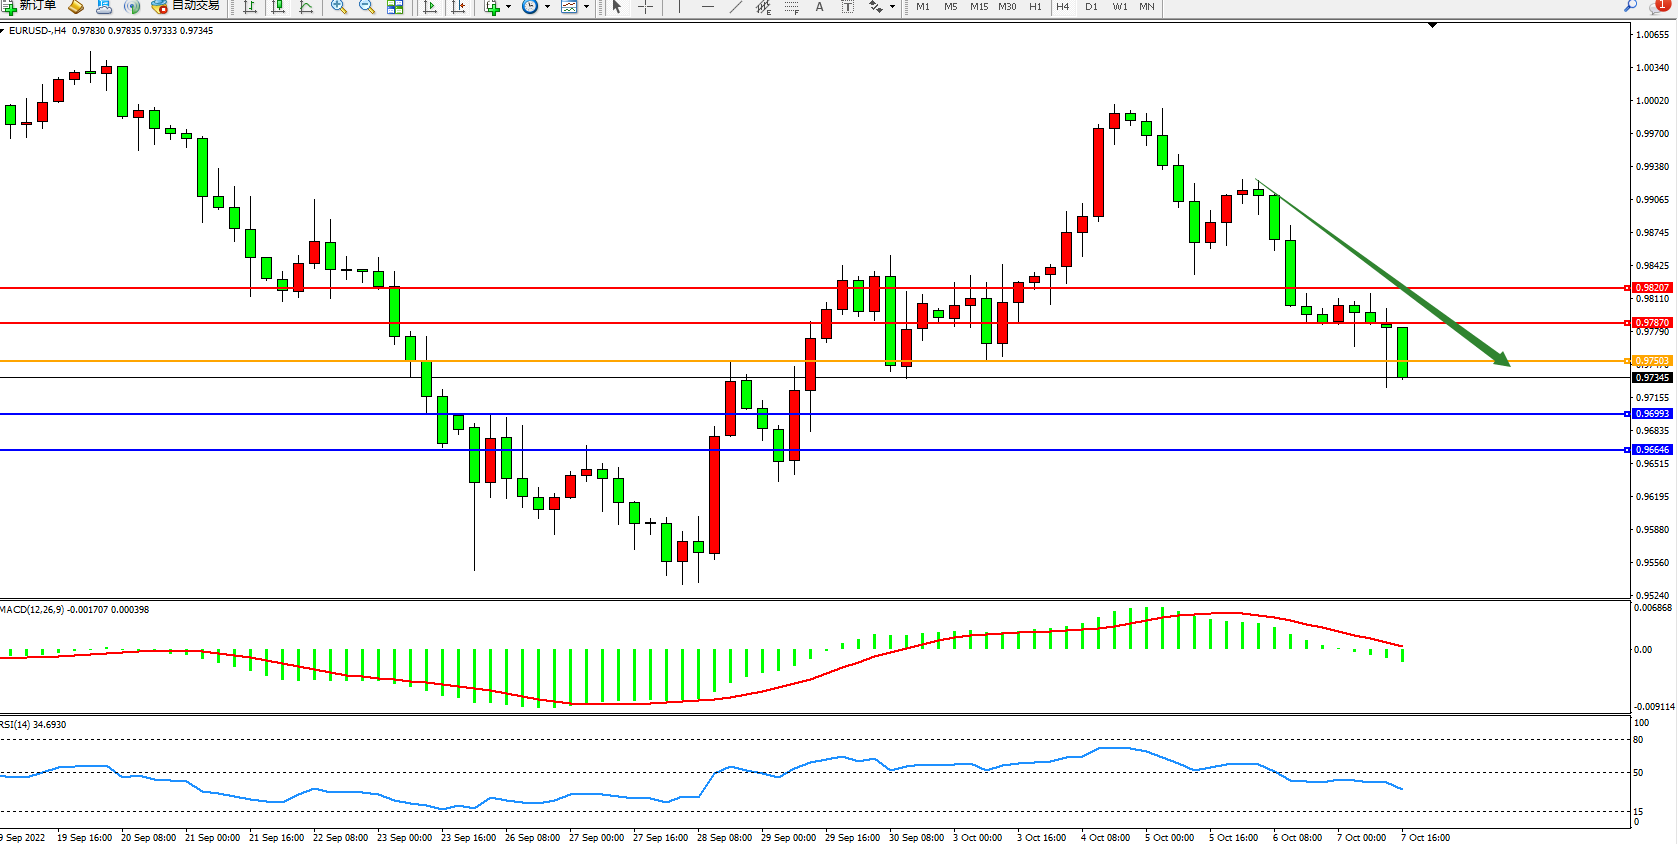Toggle the AutoTrading (自动交易) button
The width and height of the screenshot is (1678, 844).
(x=186, y=6)
